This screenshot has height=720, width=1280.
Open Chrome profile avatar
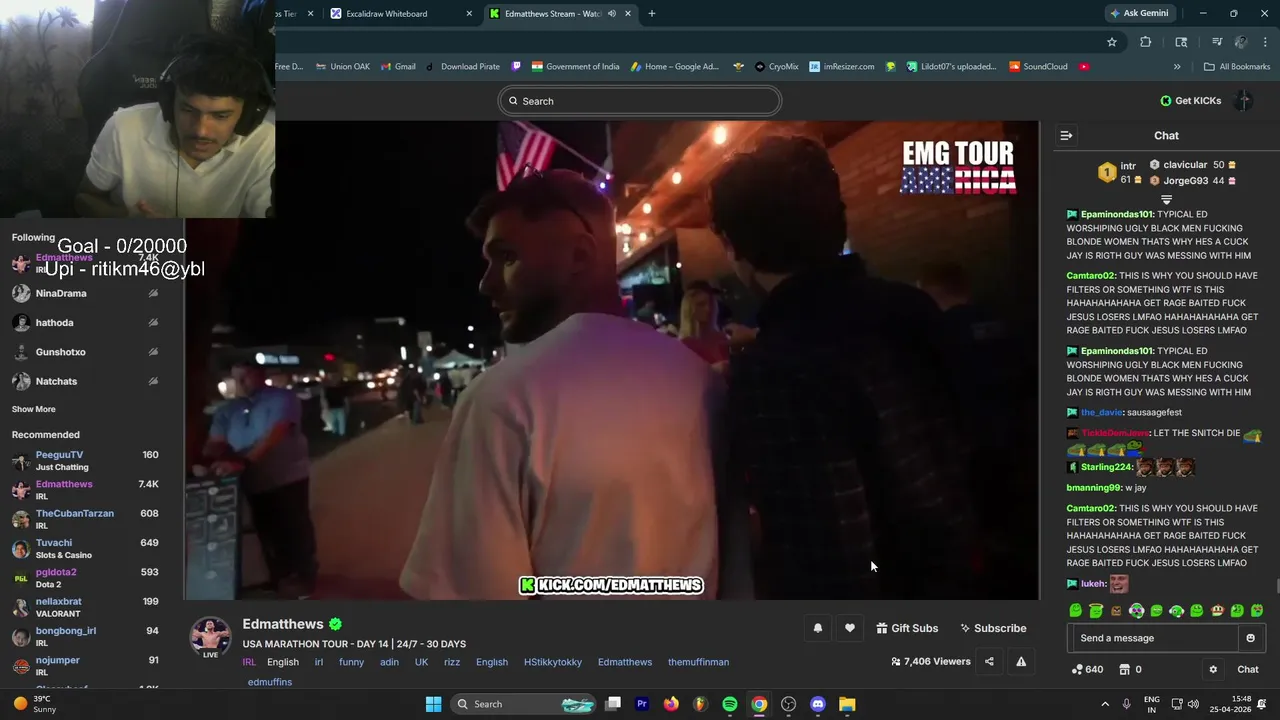pyautogui.click(x=1241, y=42)
